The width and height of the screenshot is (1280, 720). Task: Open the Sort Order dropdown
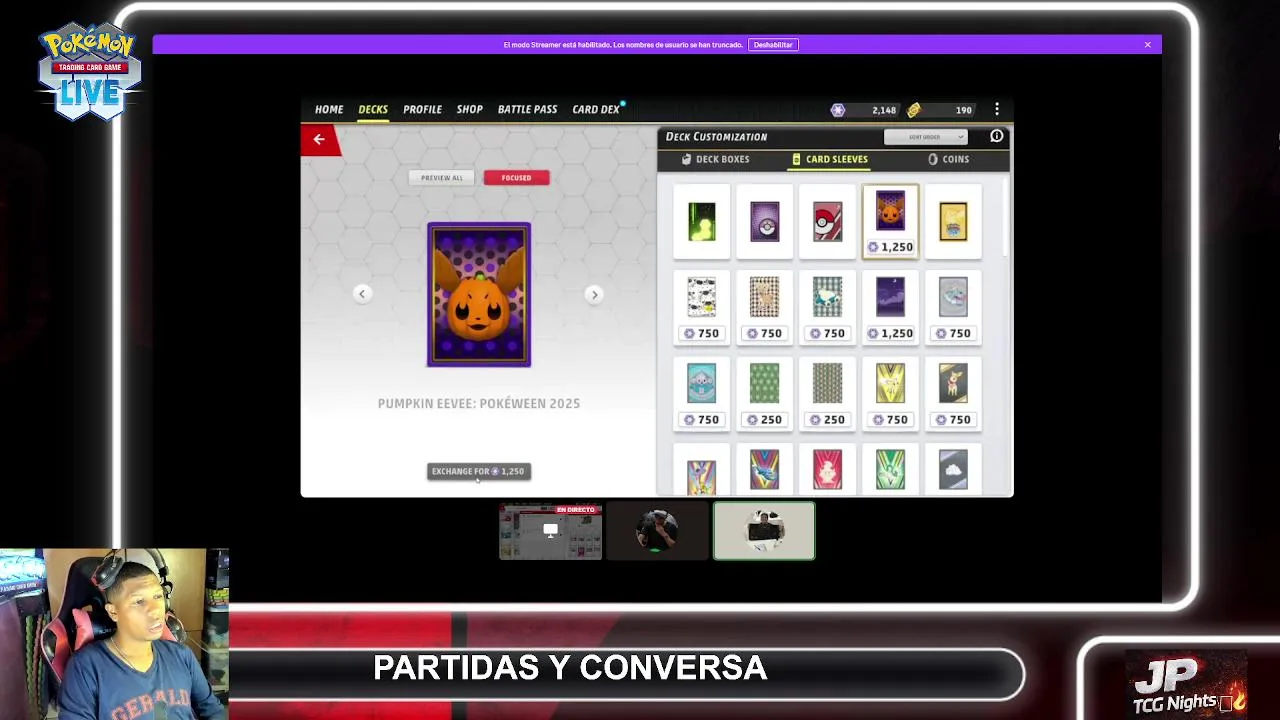click(925, 137)
